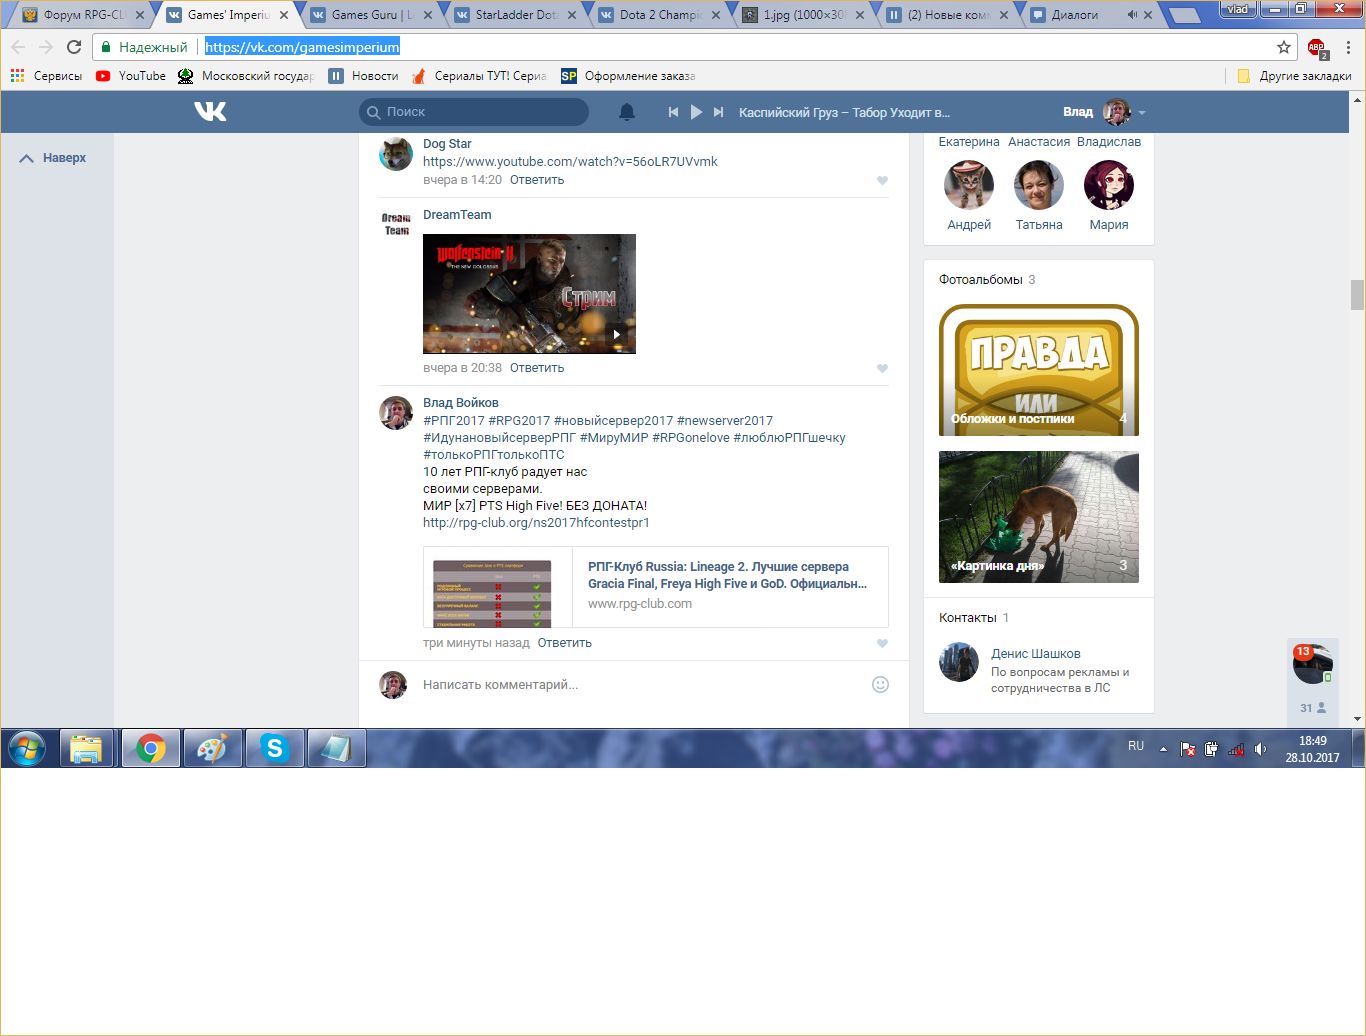Like Влад Войков's comment

click(x=882, y=644)
